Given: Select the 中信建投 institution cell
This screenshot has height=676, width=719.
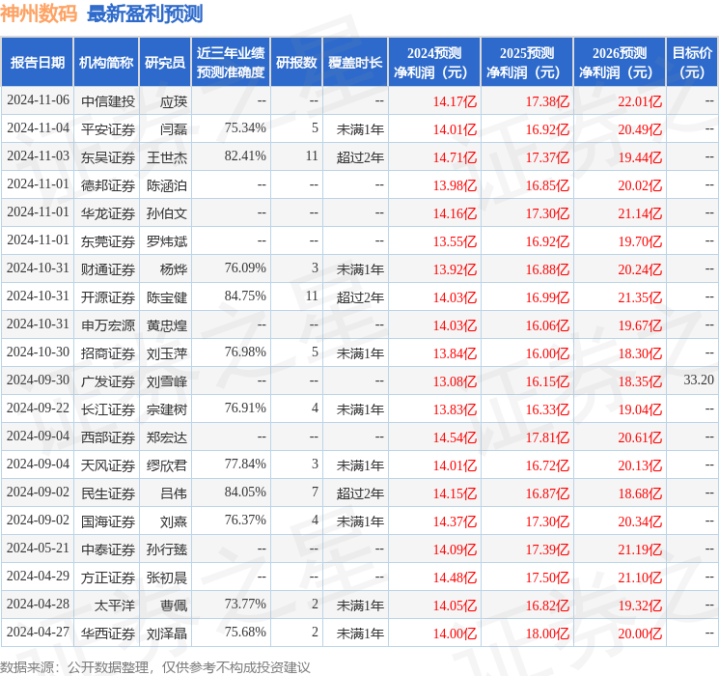Looking at the screenshot, I should [108, 101].
